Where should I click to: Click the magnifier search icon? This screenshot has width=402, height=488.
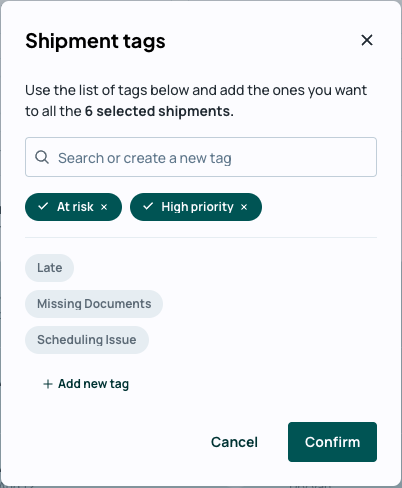42,157
